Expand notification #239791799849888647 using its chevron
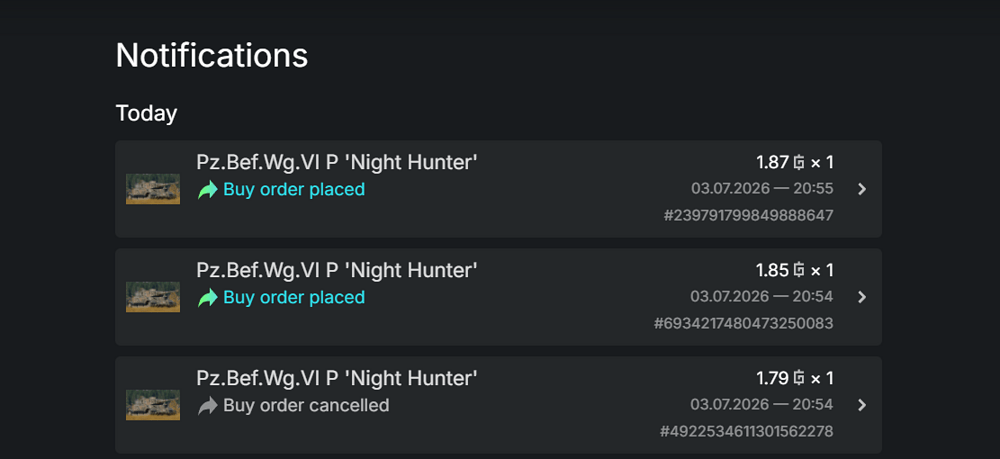The width and height of the screenshot is (1000, 459). coord(862,189)
